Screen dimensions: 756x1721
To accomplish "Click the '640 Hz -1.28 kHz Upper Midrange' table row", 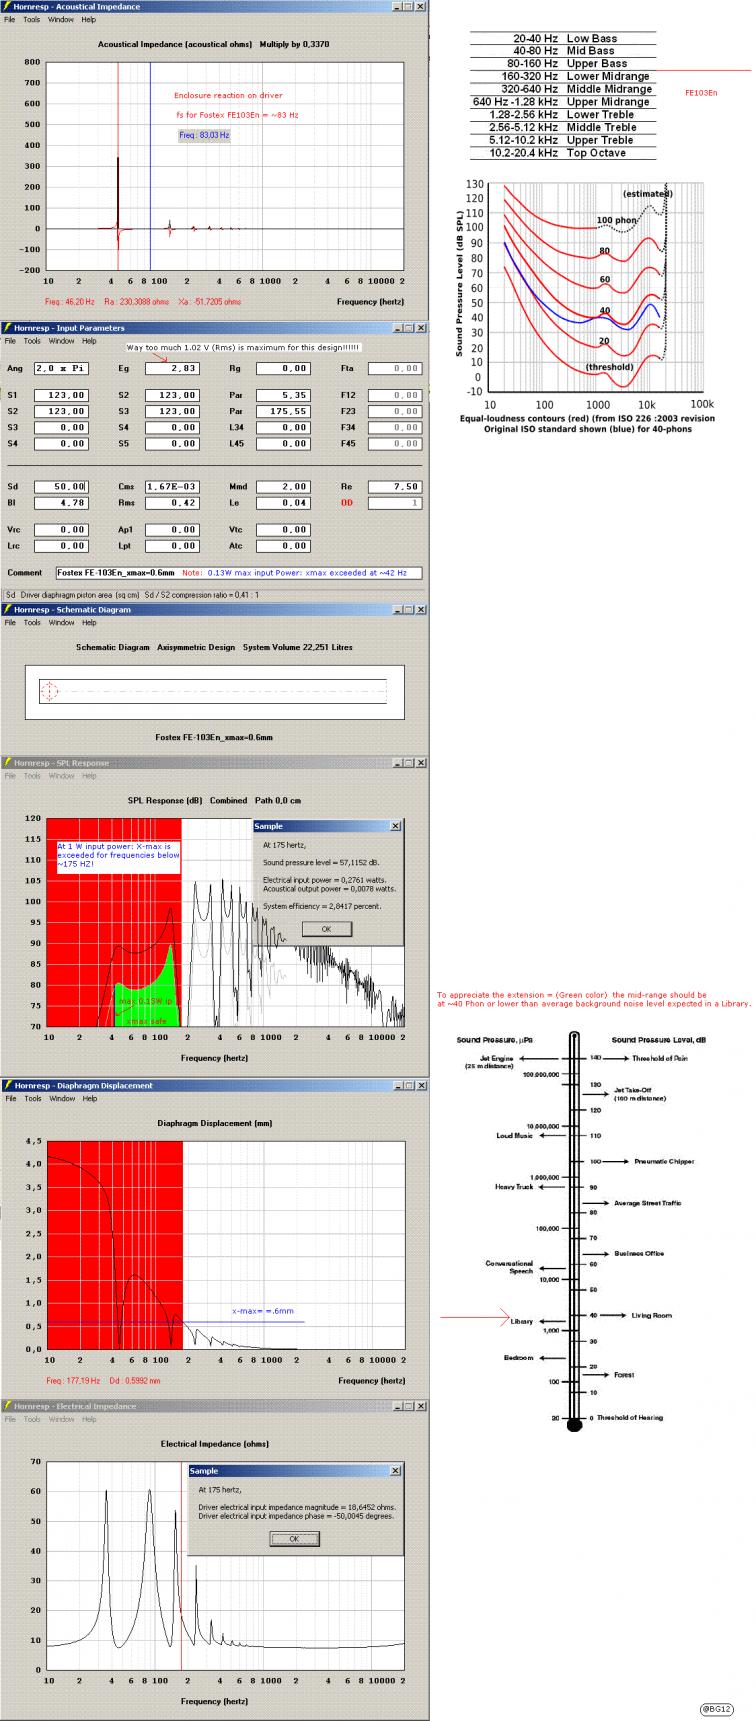I will [563, 101].
